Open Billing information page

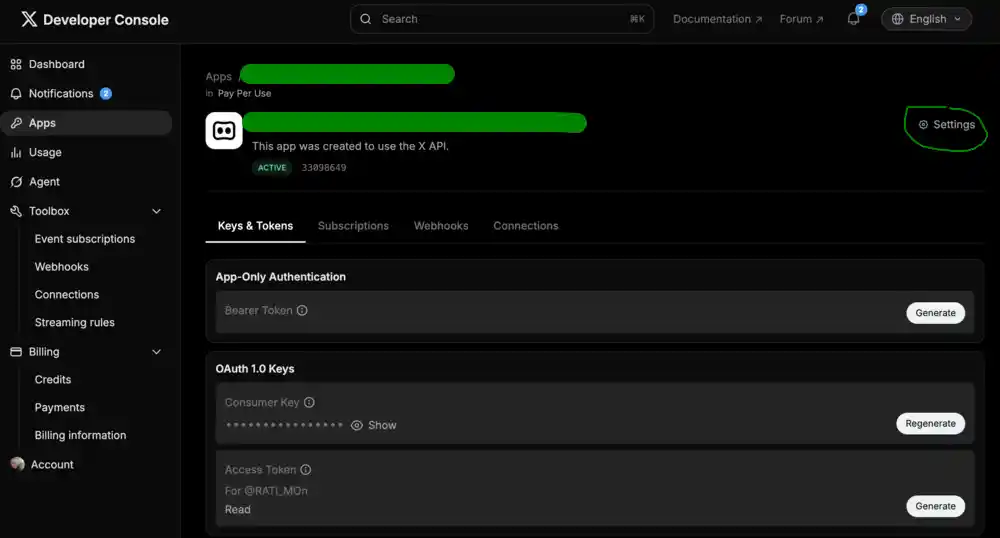click(x=80, y=435)
